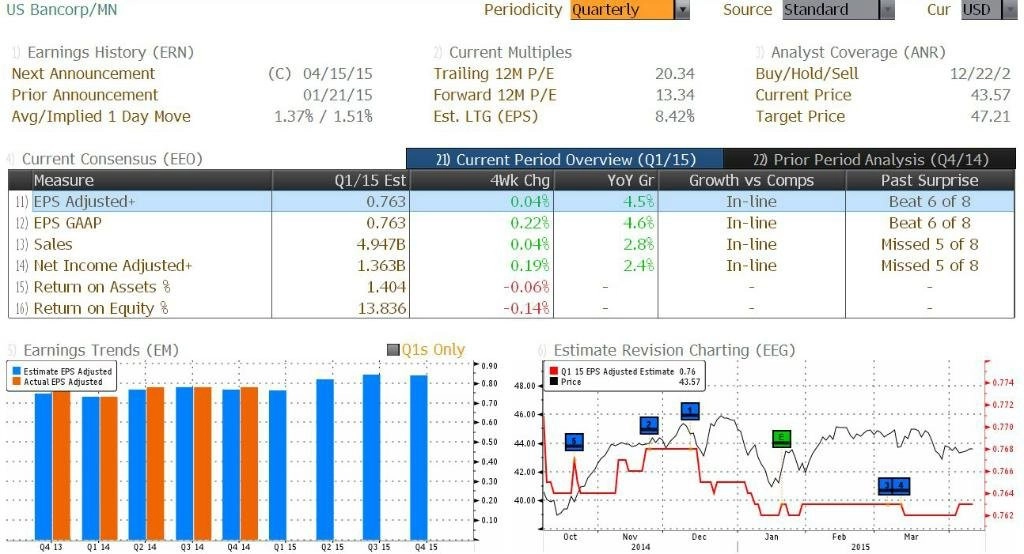This screenshot has height=554, width=1024.
Task: Click the Q1/15 Est column header
Action: pyautogui.click(x=341, y=180)
